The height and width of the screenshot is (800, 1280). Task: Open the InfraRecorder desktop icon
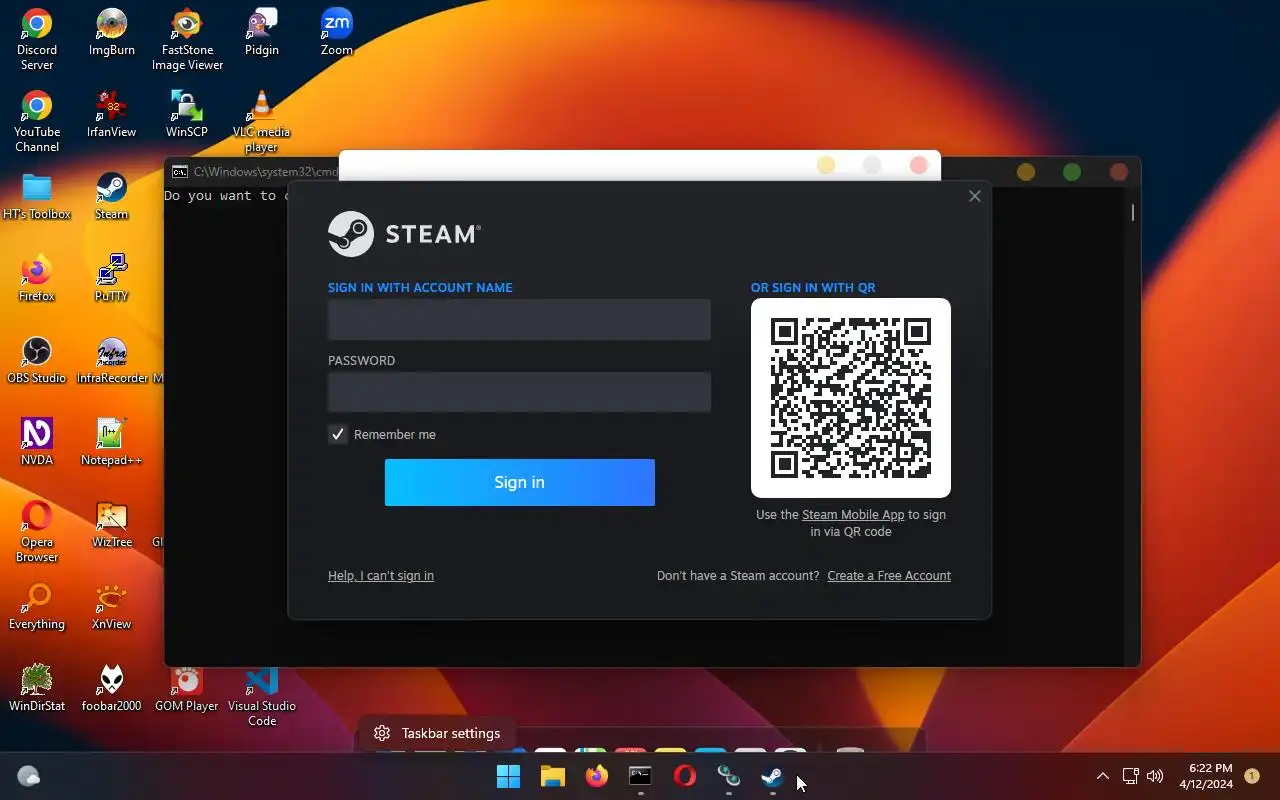click(111, 361)
